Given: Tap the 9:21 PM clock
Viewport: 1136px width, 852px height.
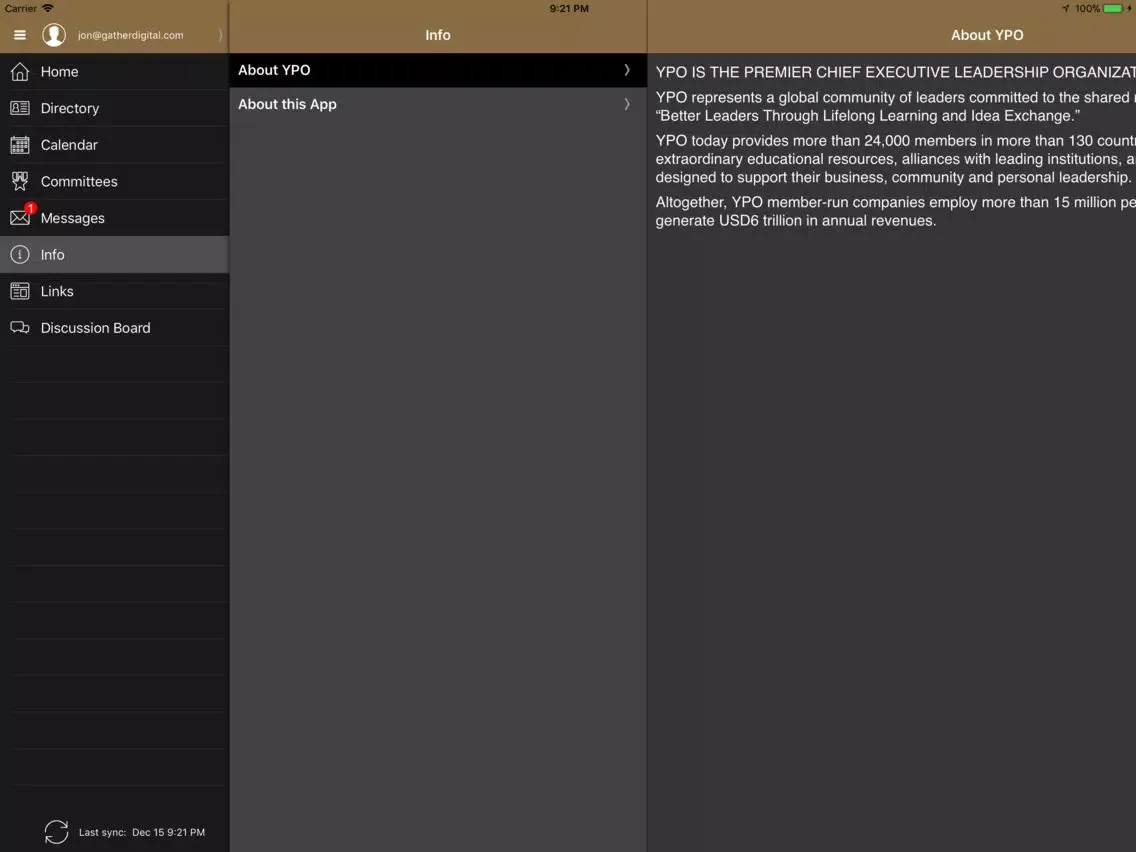Looking at the screenshot, I should tap(569, 9).
